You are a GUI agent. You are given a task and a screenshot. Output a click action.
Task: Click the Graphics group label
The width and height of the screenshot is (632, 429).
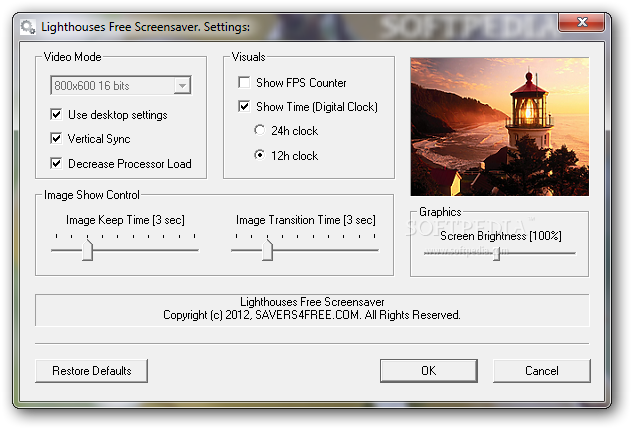point(440,212)
